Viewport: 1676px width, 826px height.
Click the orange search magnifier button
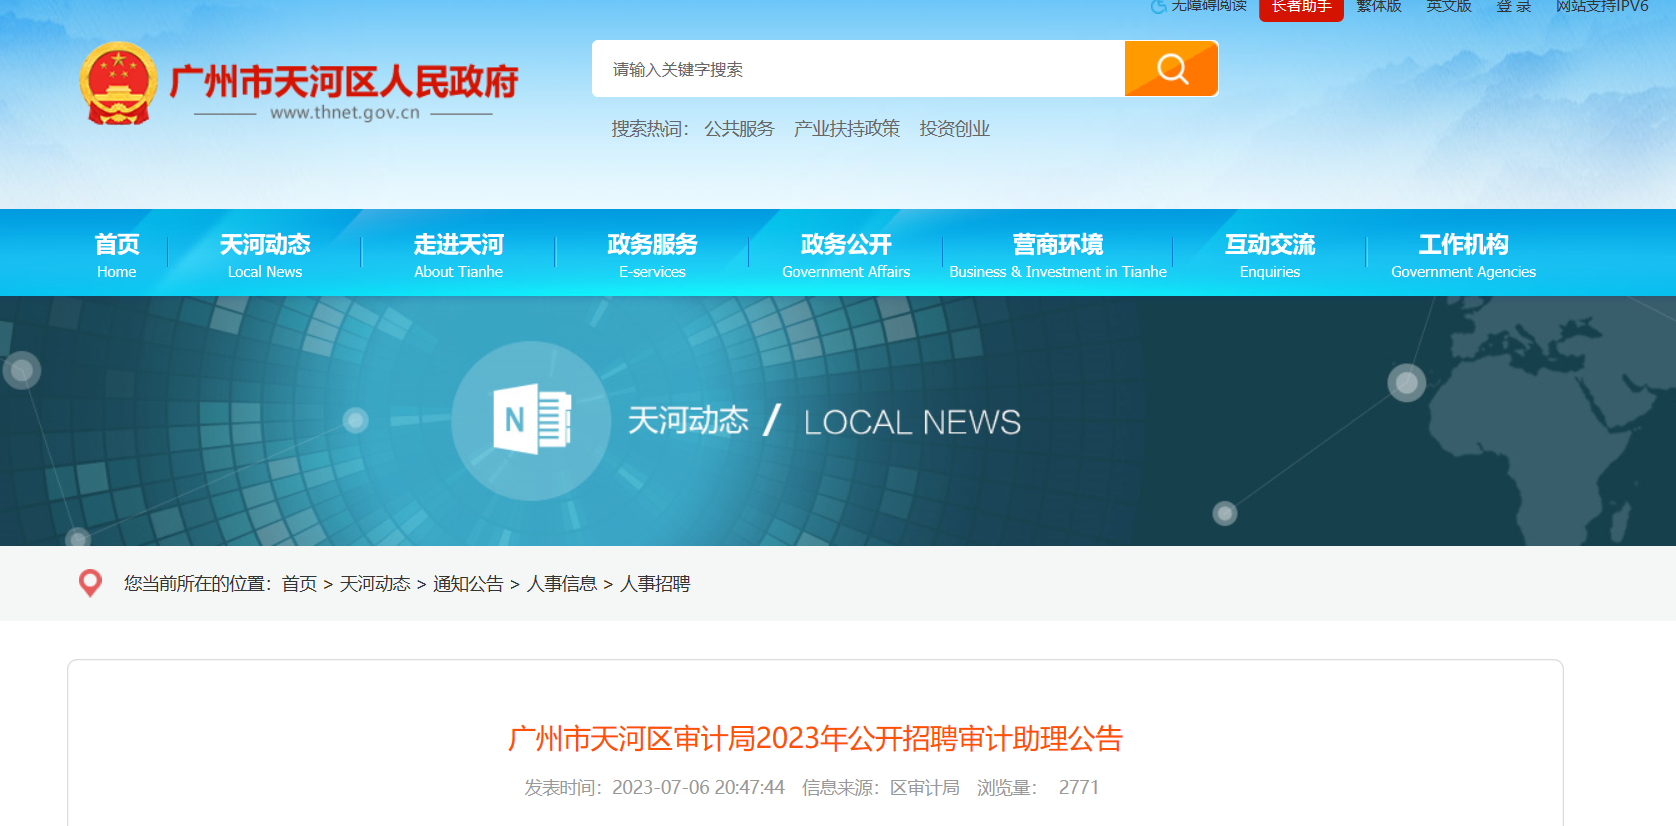pos(1171,69)
